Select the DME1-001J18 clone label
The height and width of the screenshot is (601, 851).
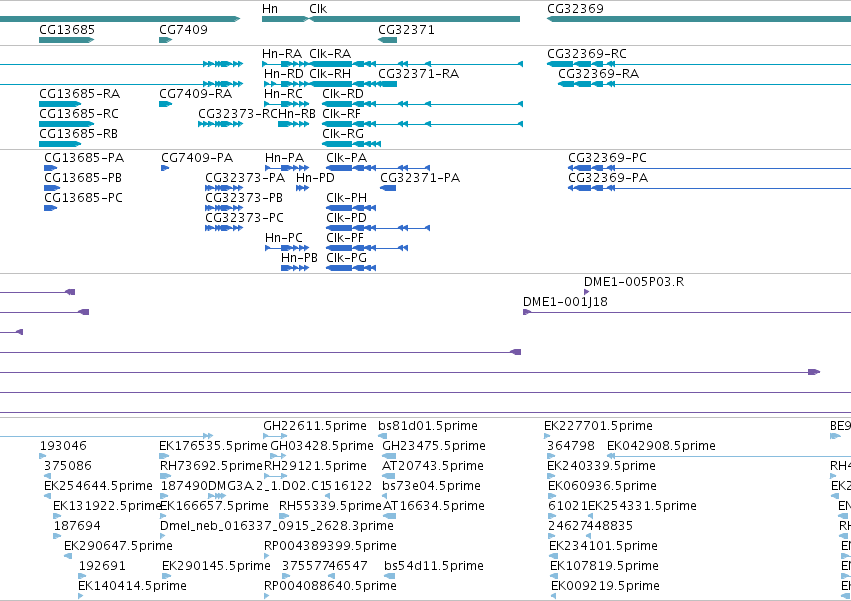[565, 302]
